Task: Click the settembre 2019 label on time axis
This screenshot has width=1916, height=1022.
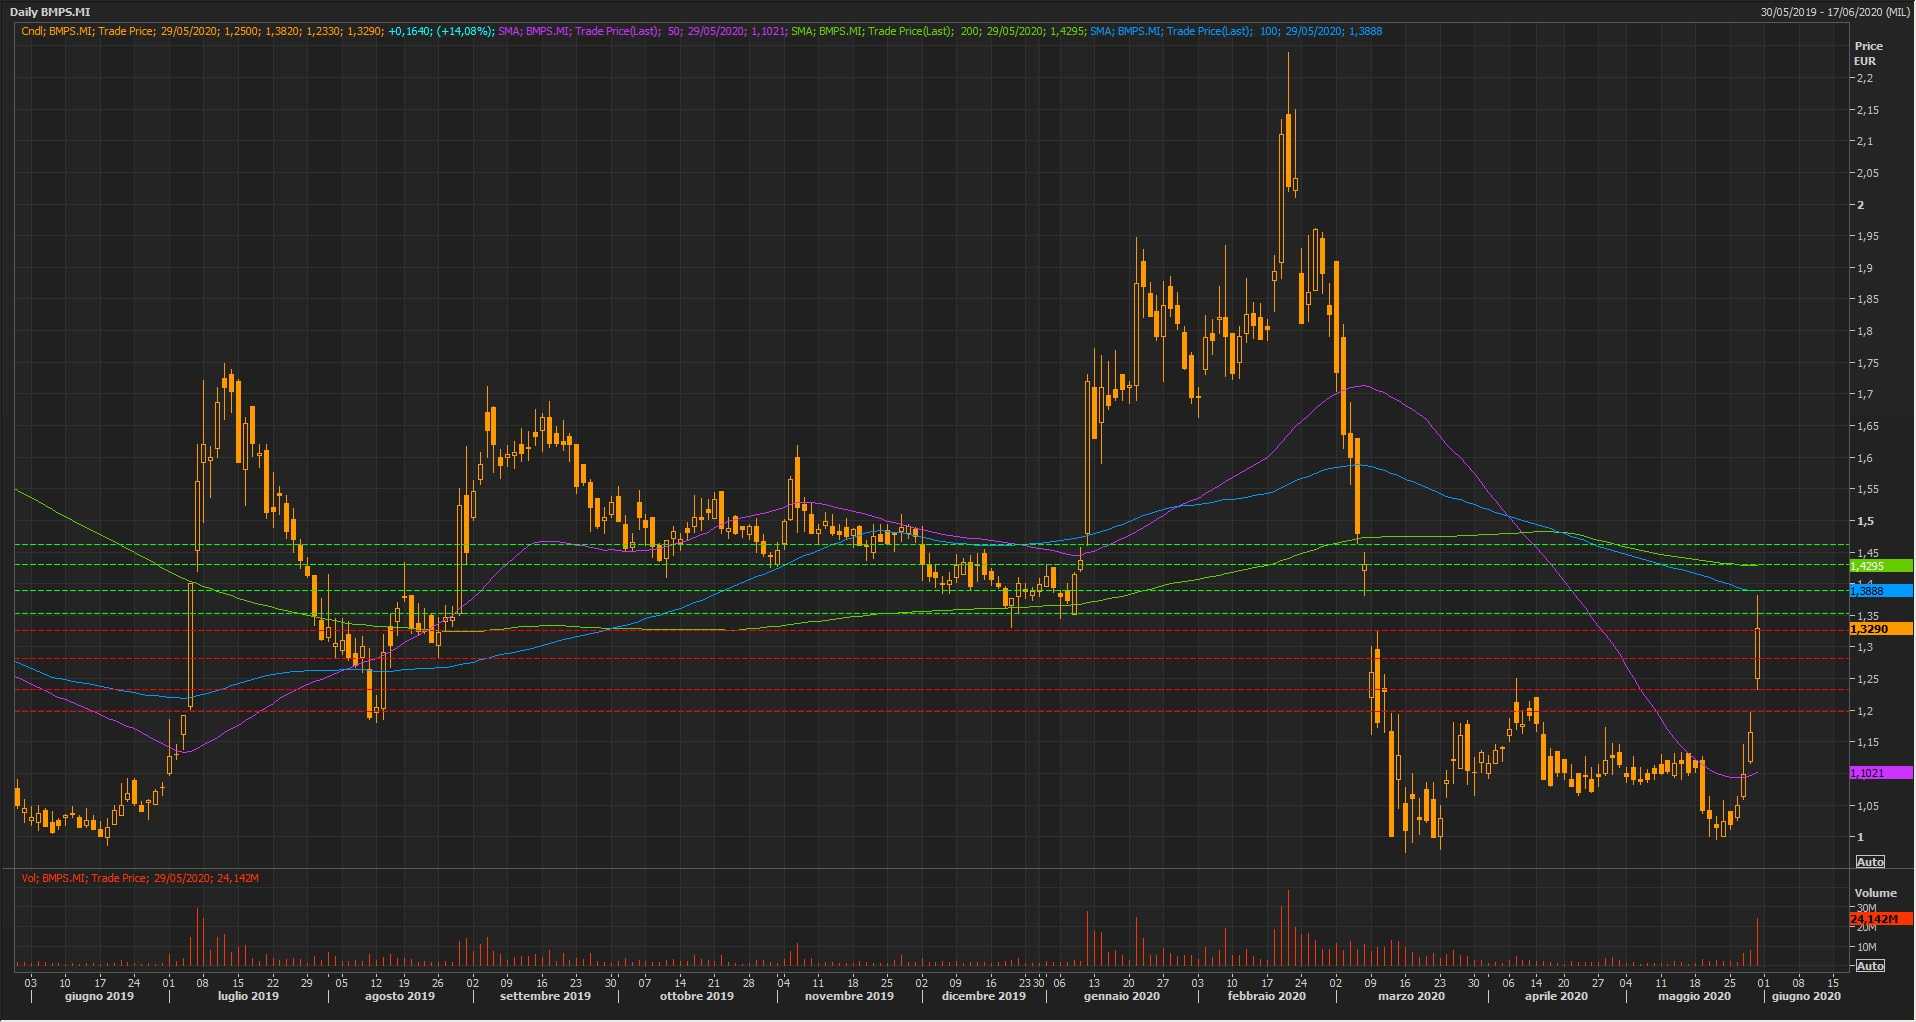Action: point(545,996)
